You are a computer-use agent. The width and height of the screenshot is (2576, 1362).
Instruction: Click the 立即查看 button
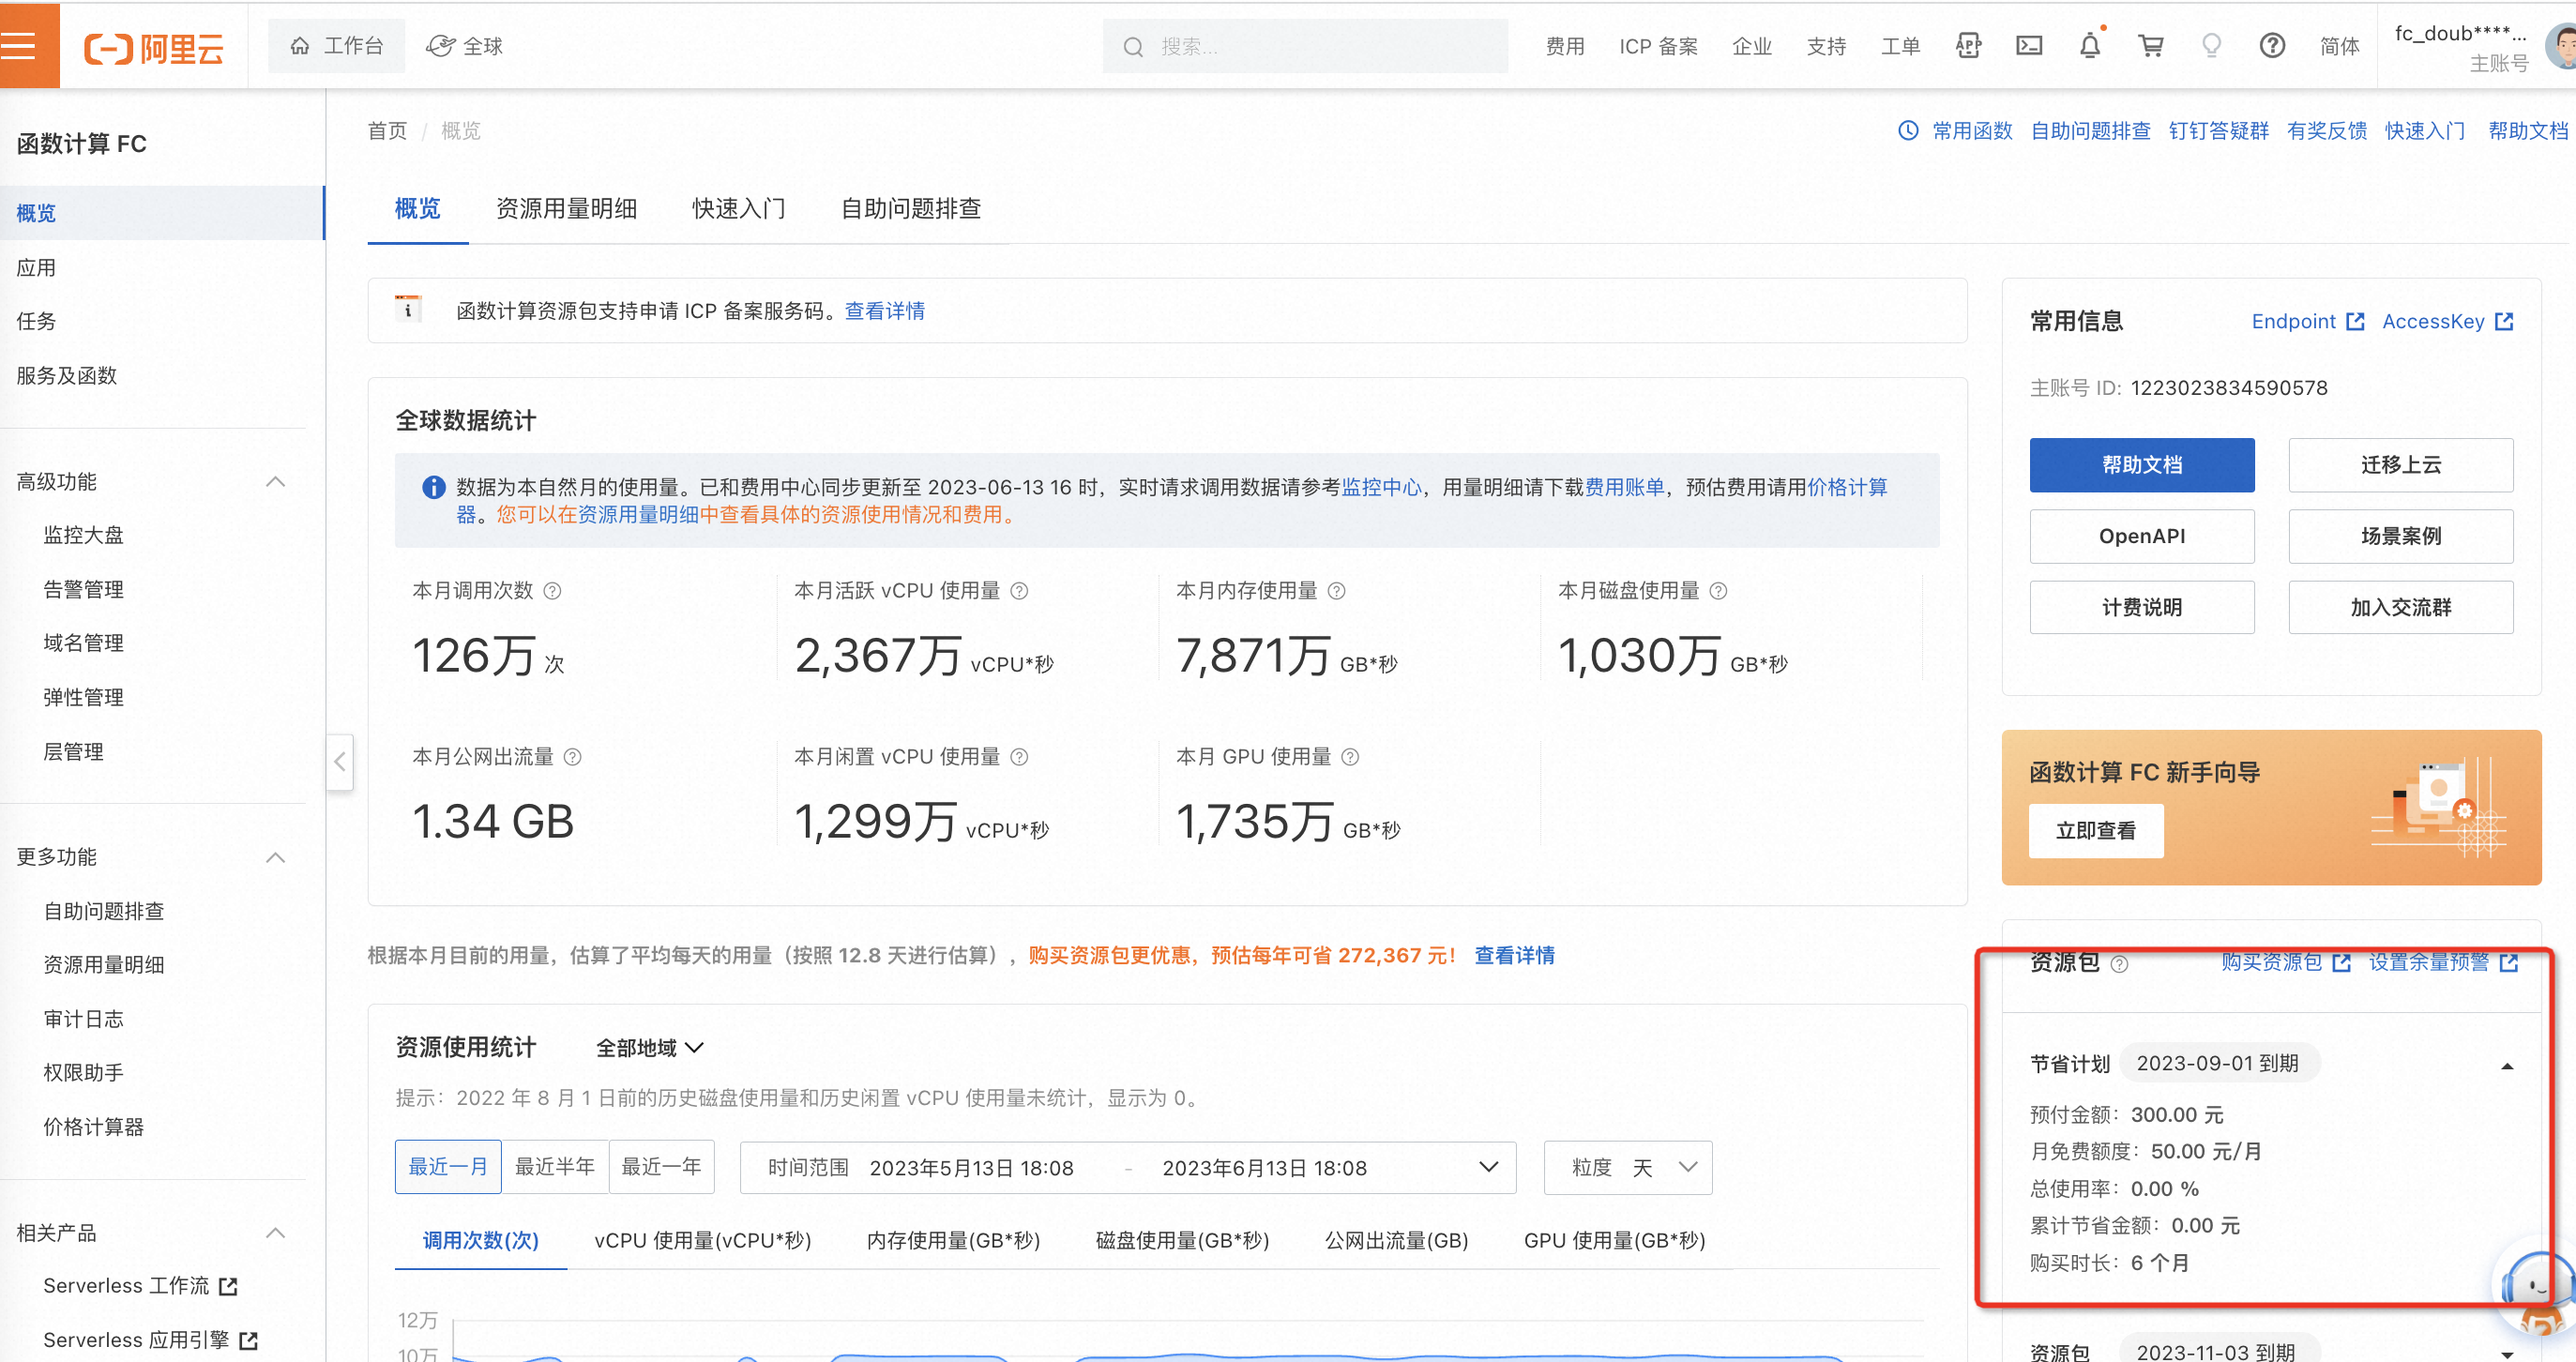pyautogui.click(x=2095, y=830)
